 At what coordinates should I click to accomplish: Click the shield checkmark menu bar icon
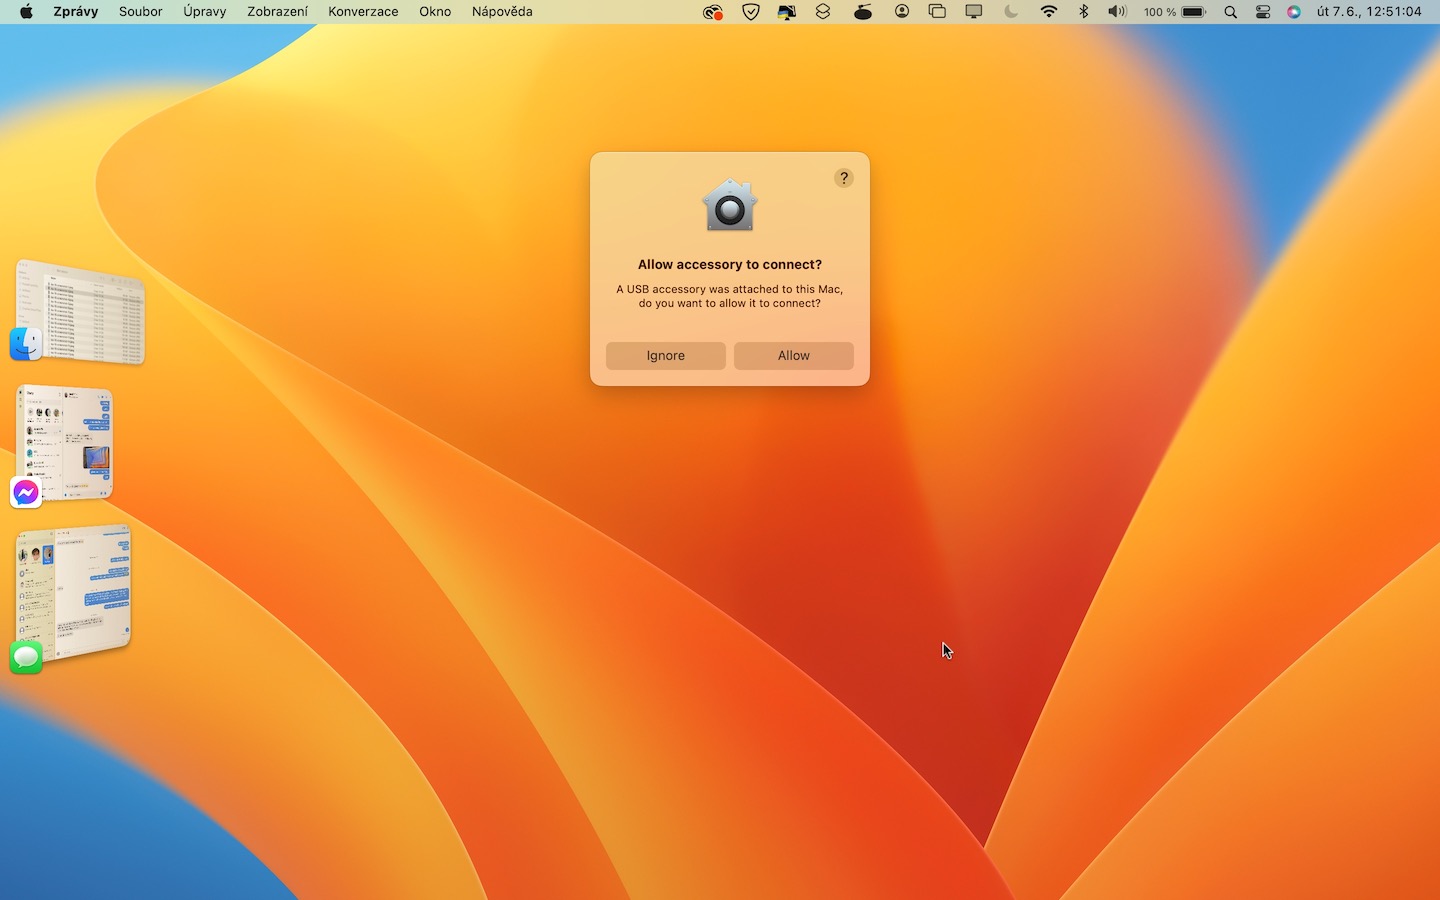tap(751, 12)
